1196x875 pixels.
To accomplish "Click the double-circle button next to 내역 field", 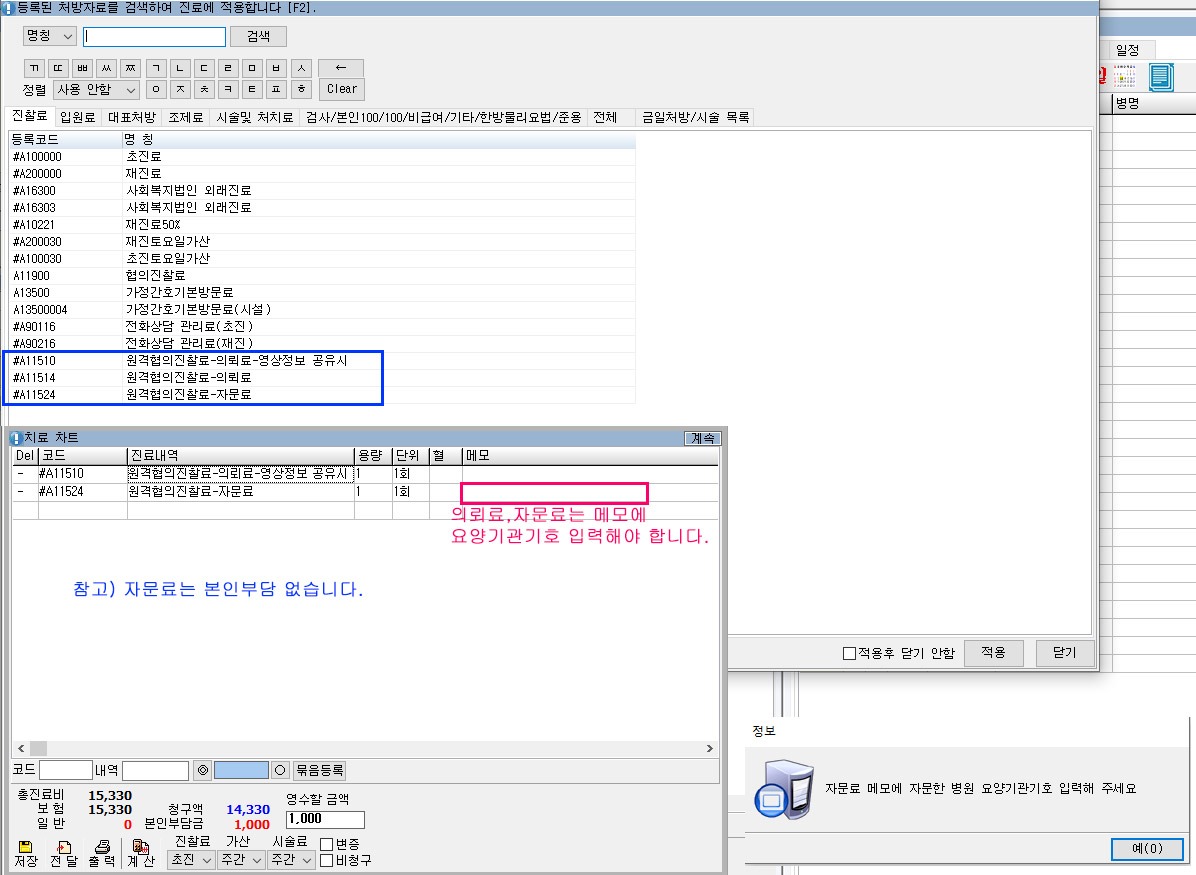I will click(202, 770).
